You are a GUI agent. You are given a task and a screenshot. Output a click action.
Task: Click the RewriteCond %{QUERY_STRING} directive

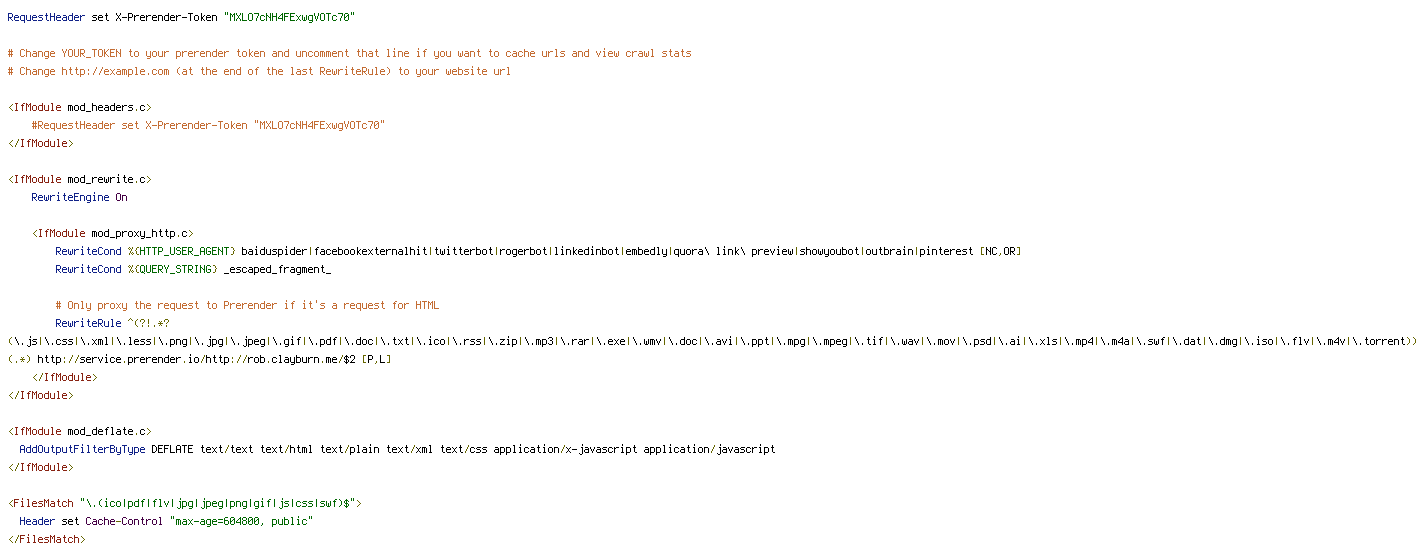(x=136, y=269)
